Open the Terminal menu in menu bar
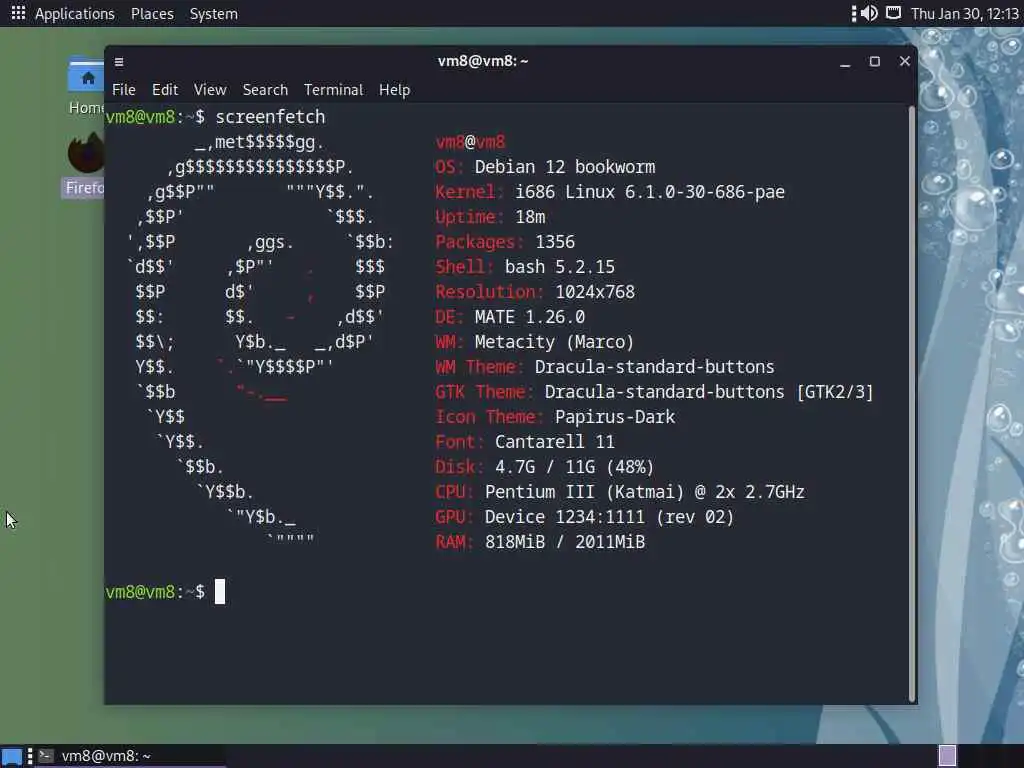 click(x=333, y=89)
